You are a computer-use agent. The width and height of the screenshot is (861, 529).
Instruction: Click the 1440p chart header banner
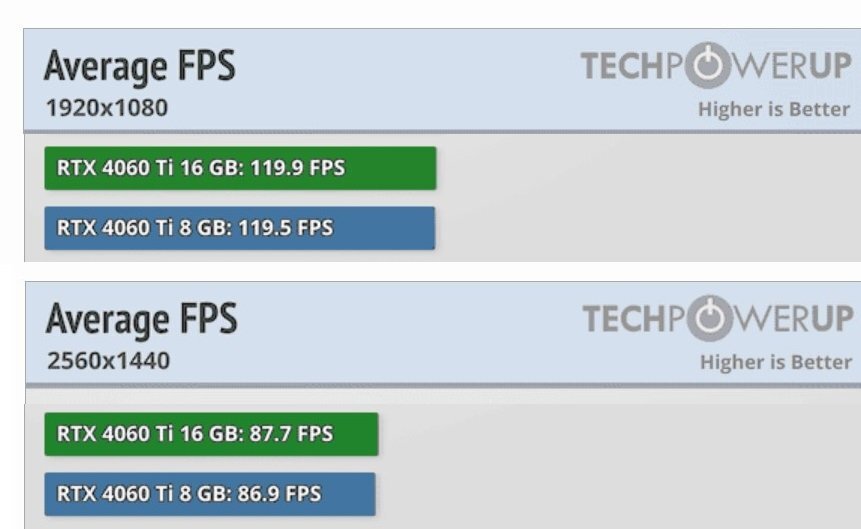pos(443,333)
